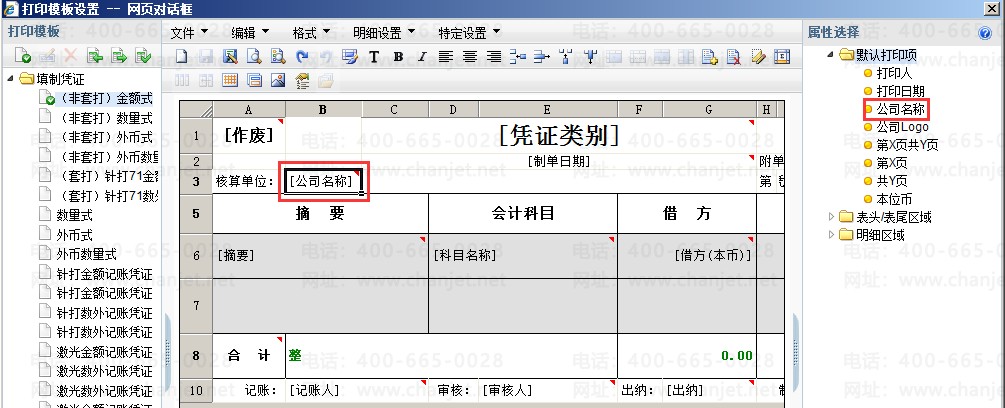This screenshot has width=1005, height=408.
Task: Click the pencil and ruler toolbar icon
Action: click(x=758, y=57)
